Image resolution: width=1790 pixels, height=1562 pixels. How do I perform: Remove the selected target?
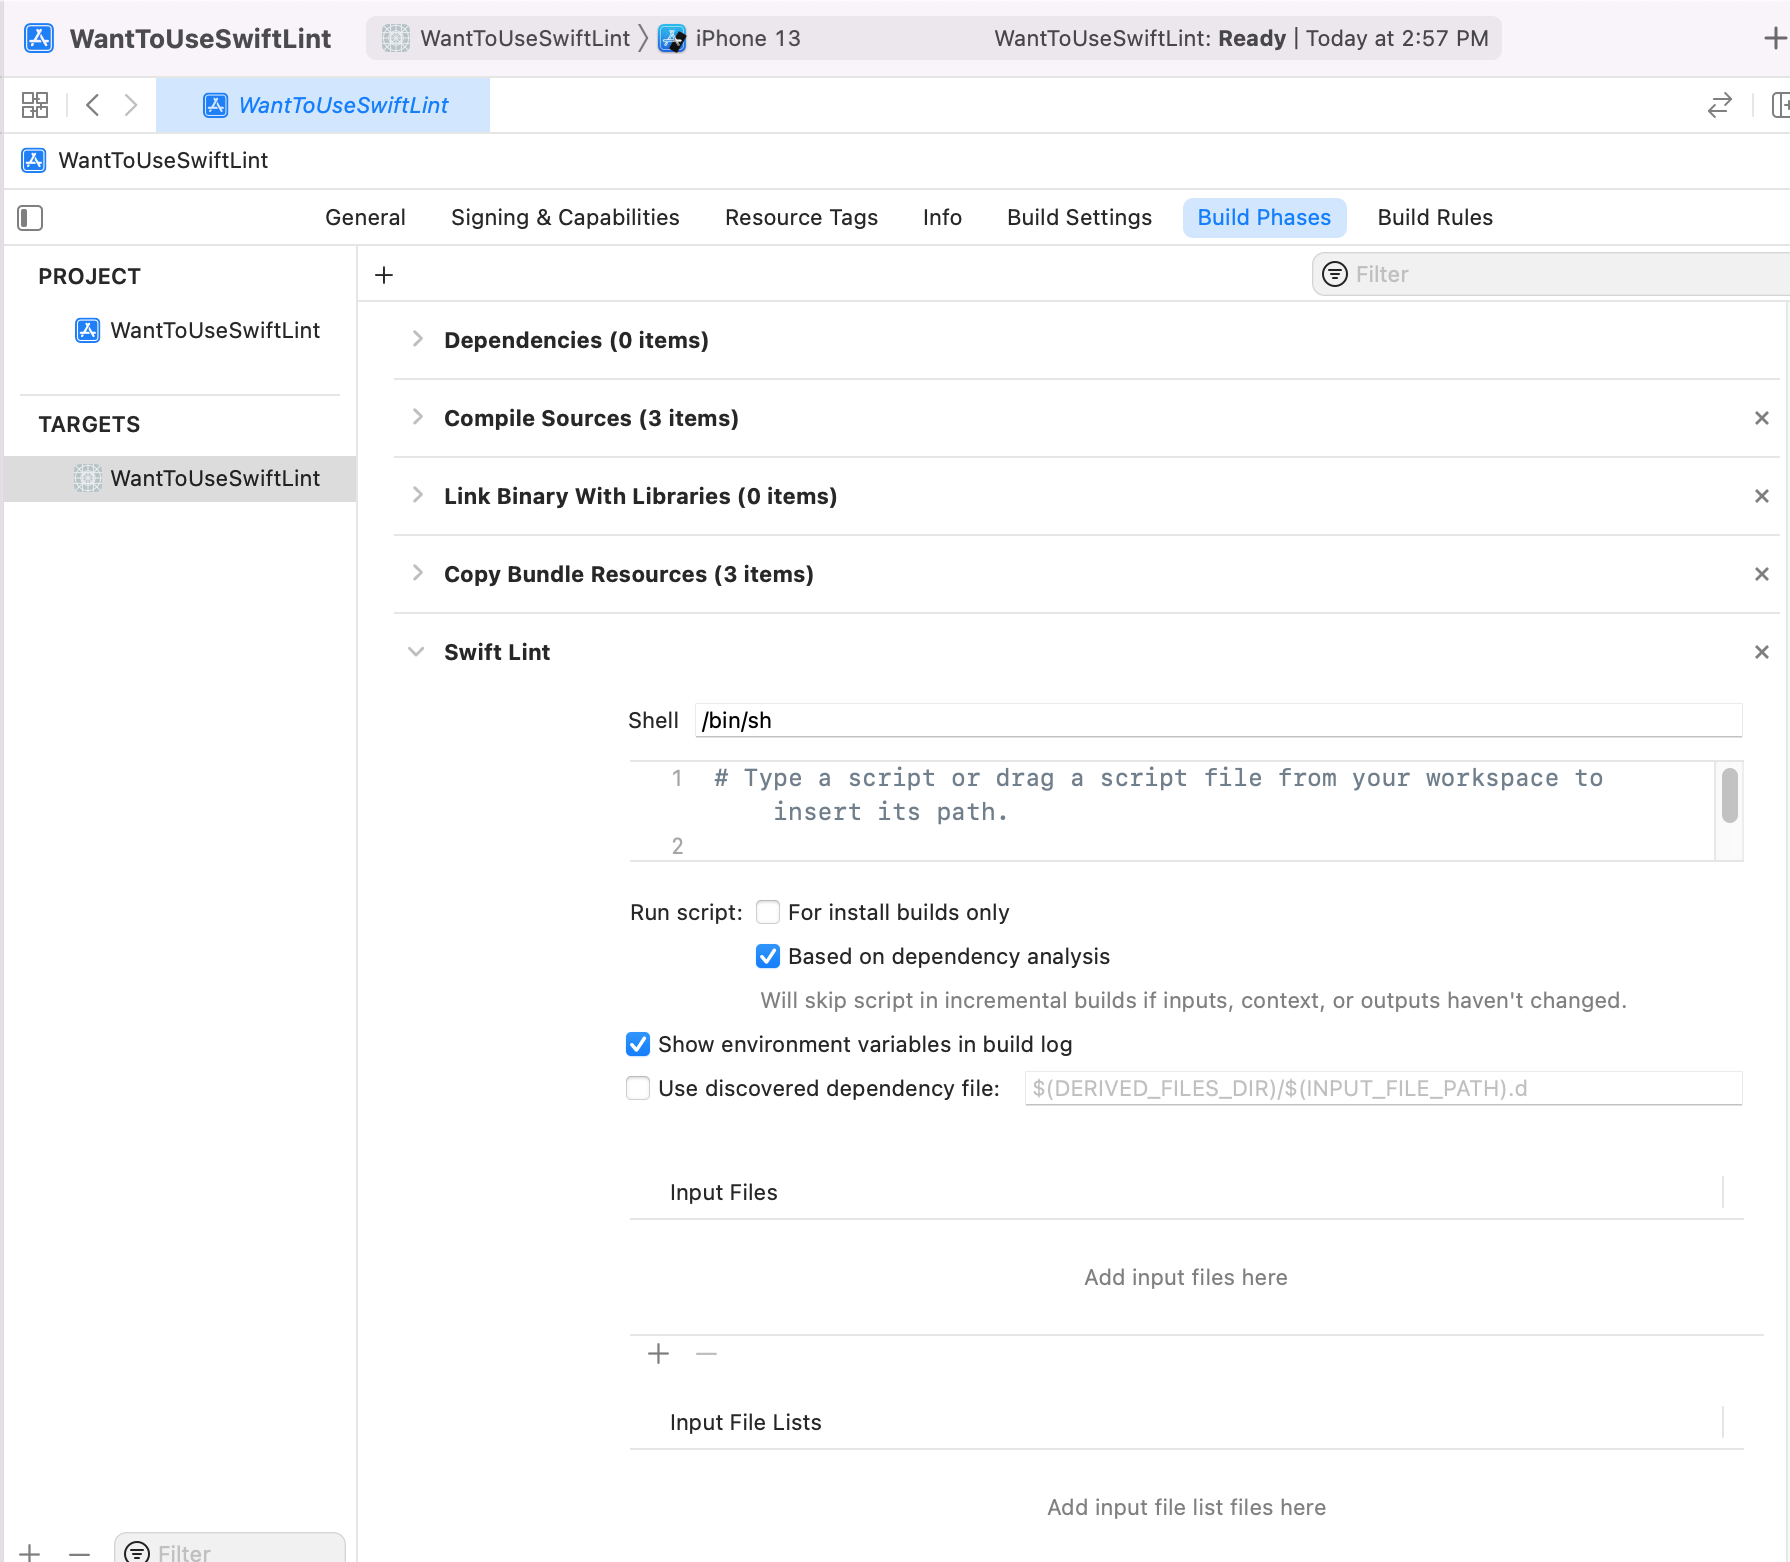tap(80, 1553)
